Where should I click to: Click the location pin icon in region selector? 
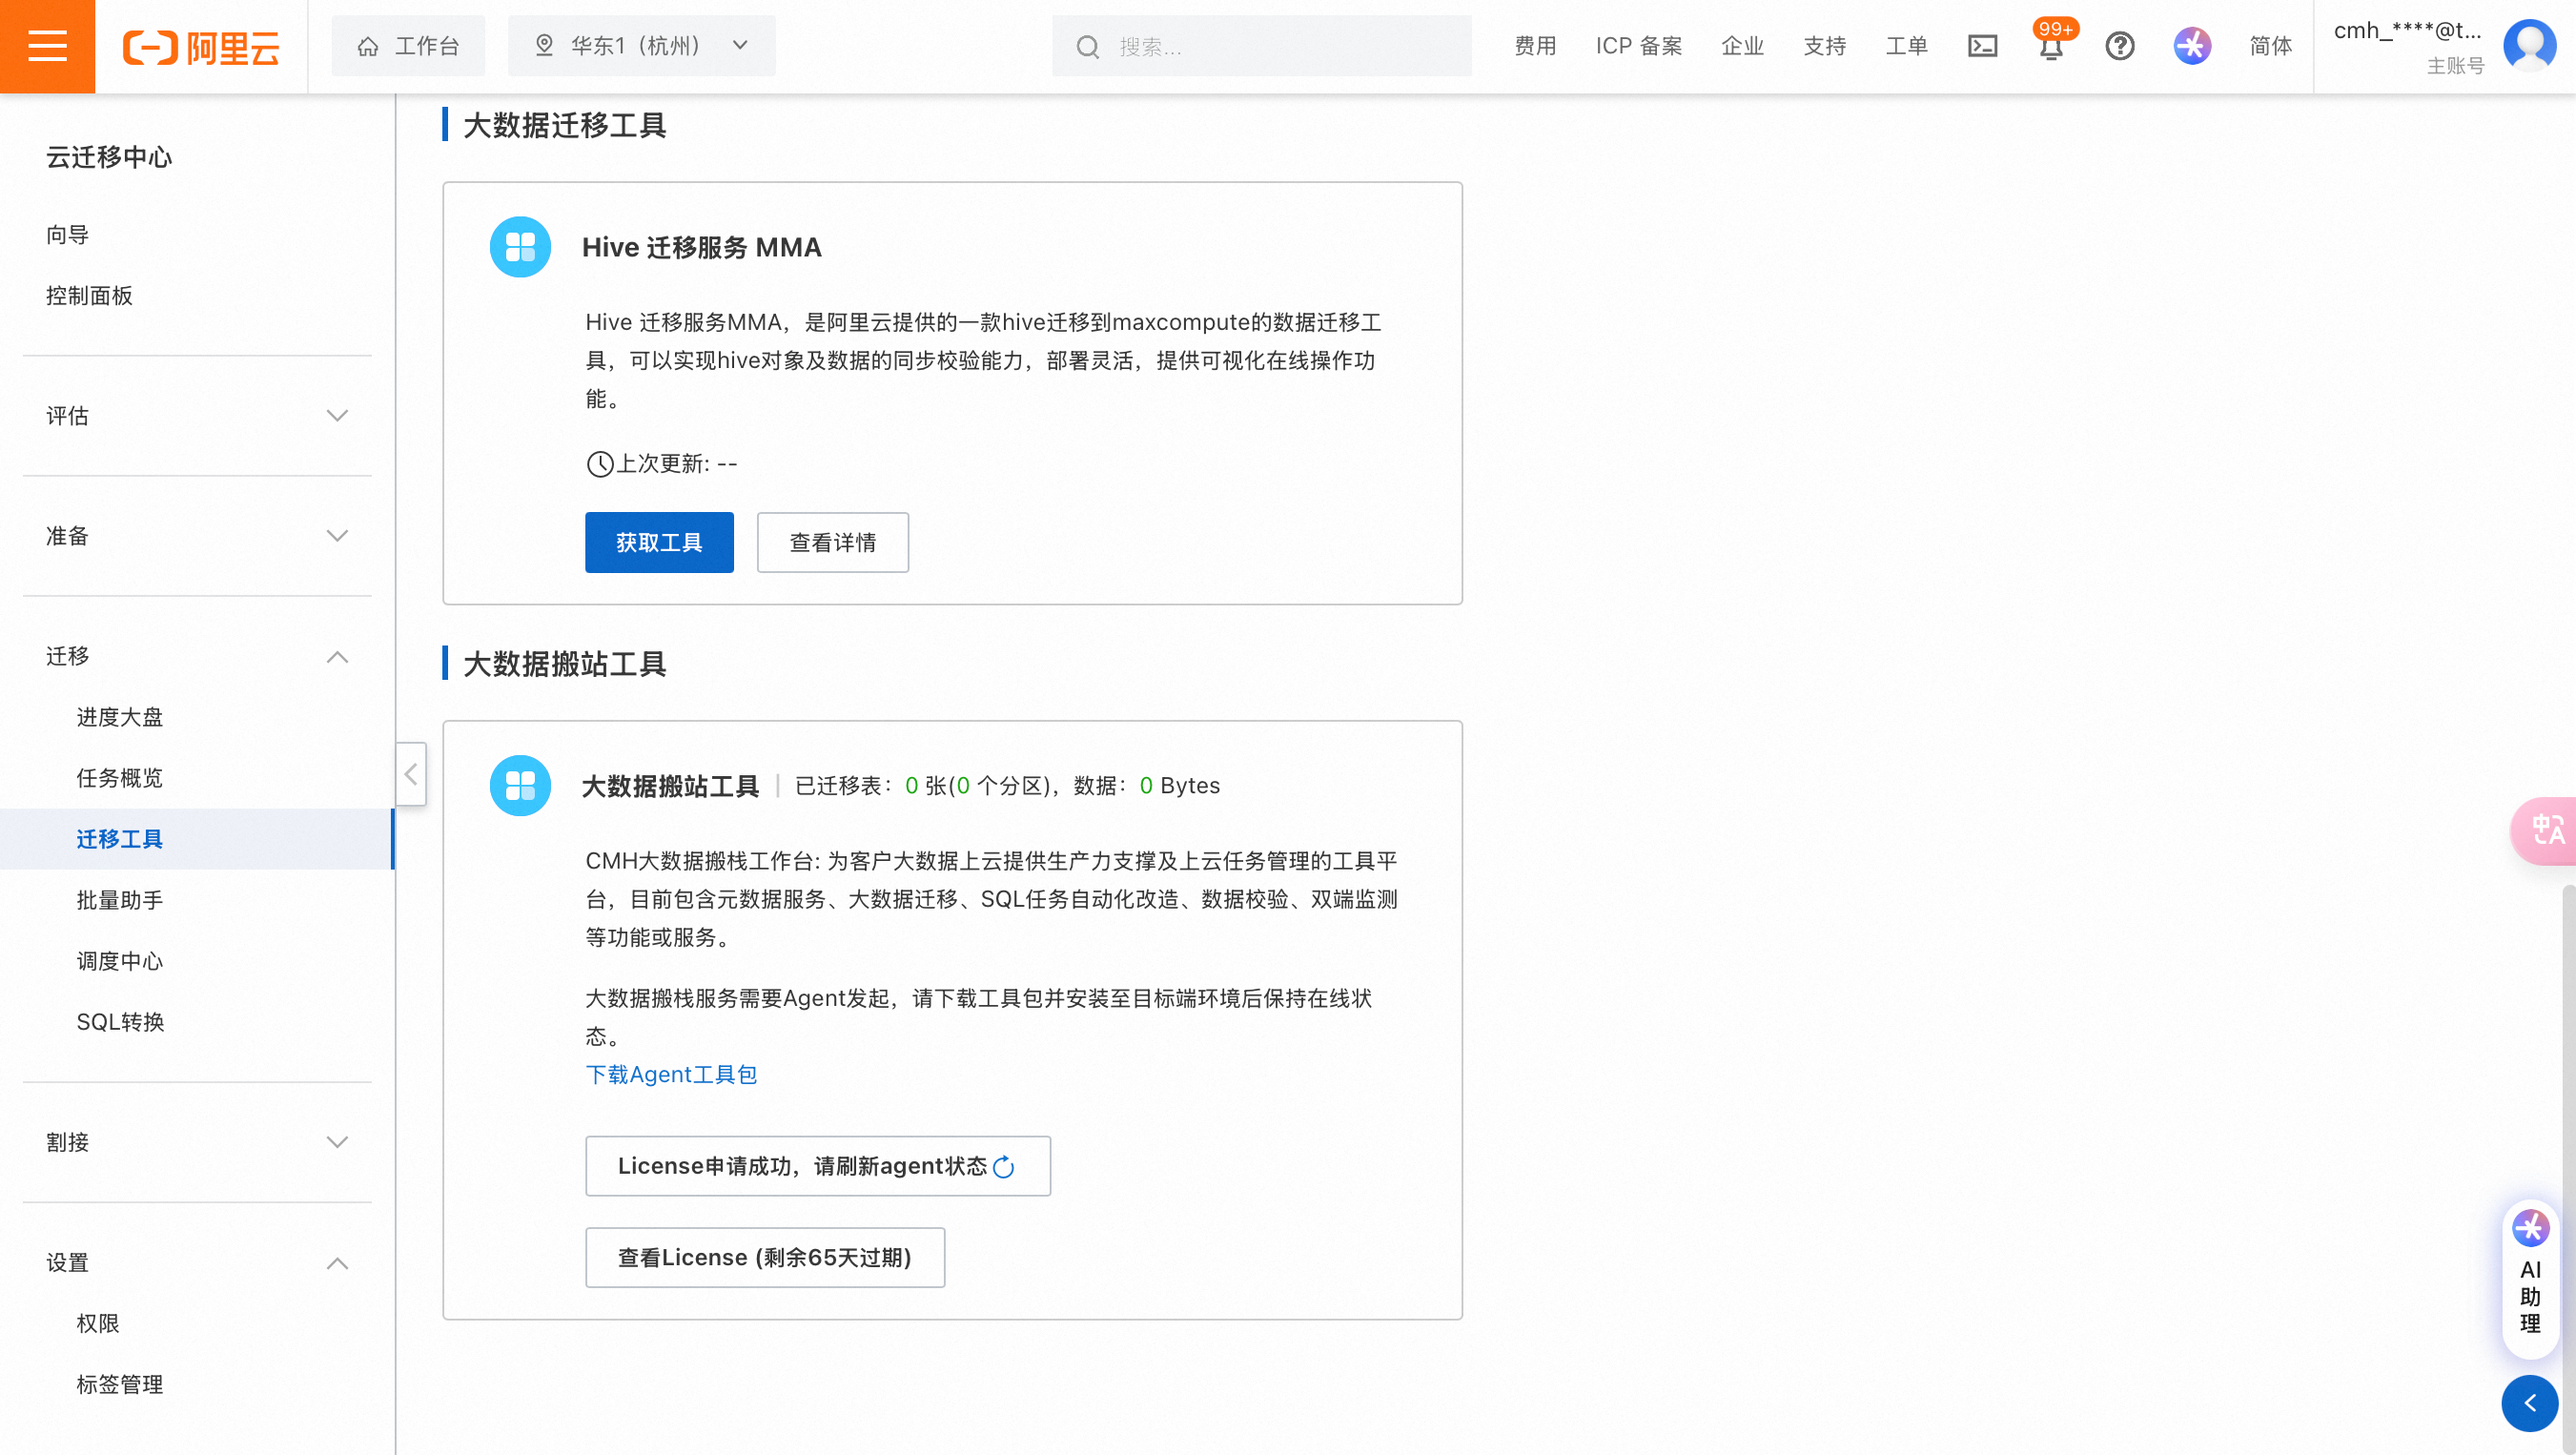tap(544, 45)
